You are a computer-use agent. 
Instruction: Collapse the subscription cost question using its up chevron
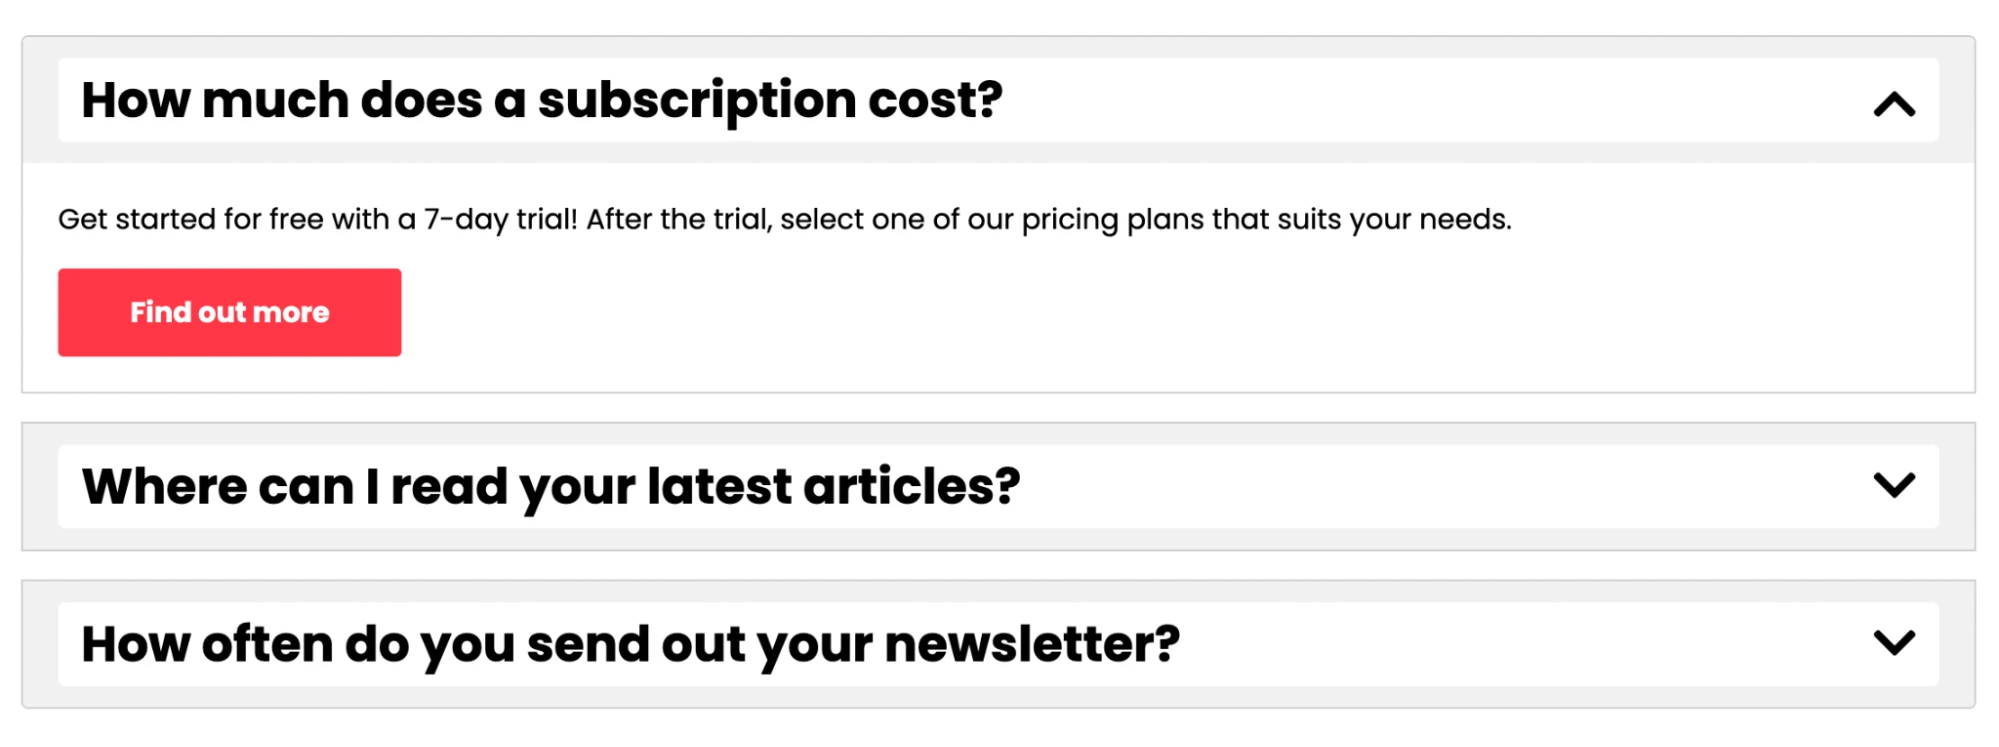coord(1893,104)
